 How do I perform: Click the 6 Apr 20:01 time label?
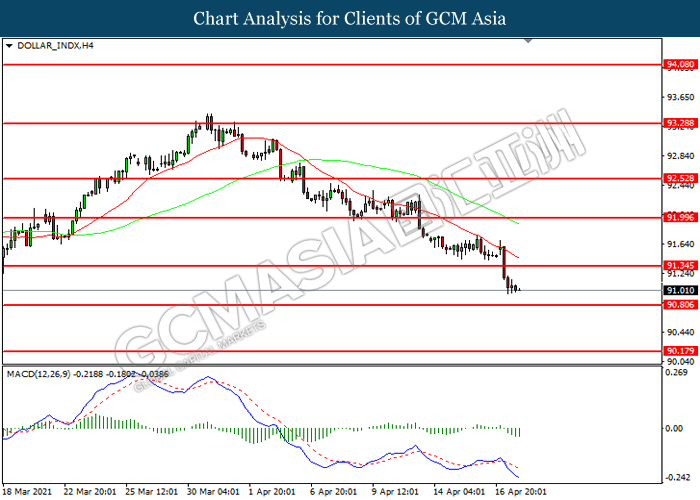coord(333,492)
